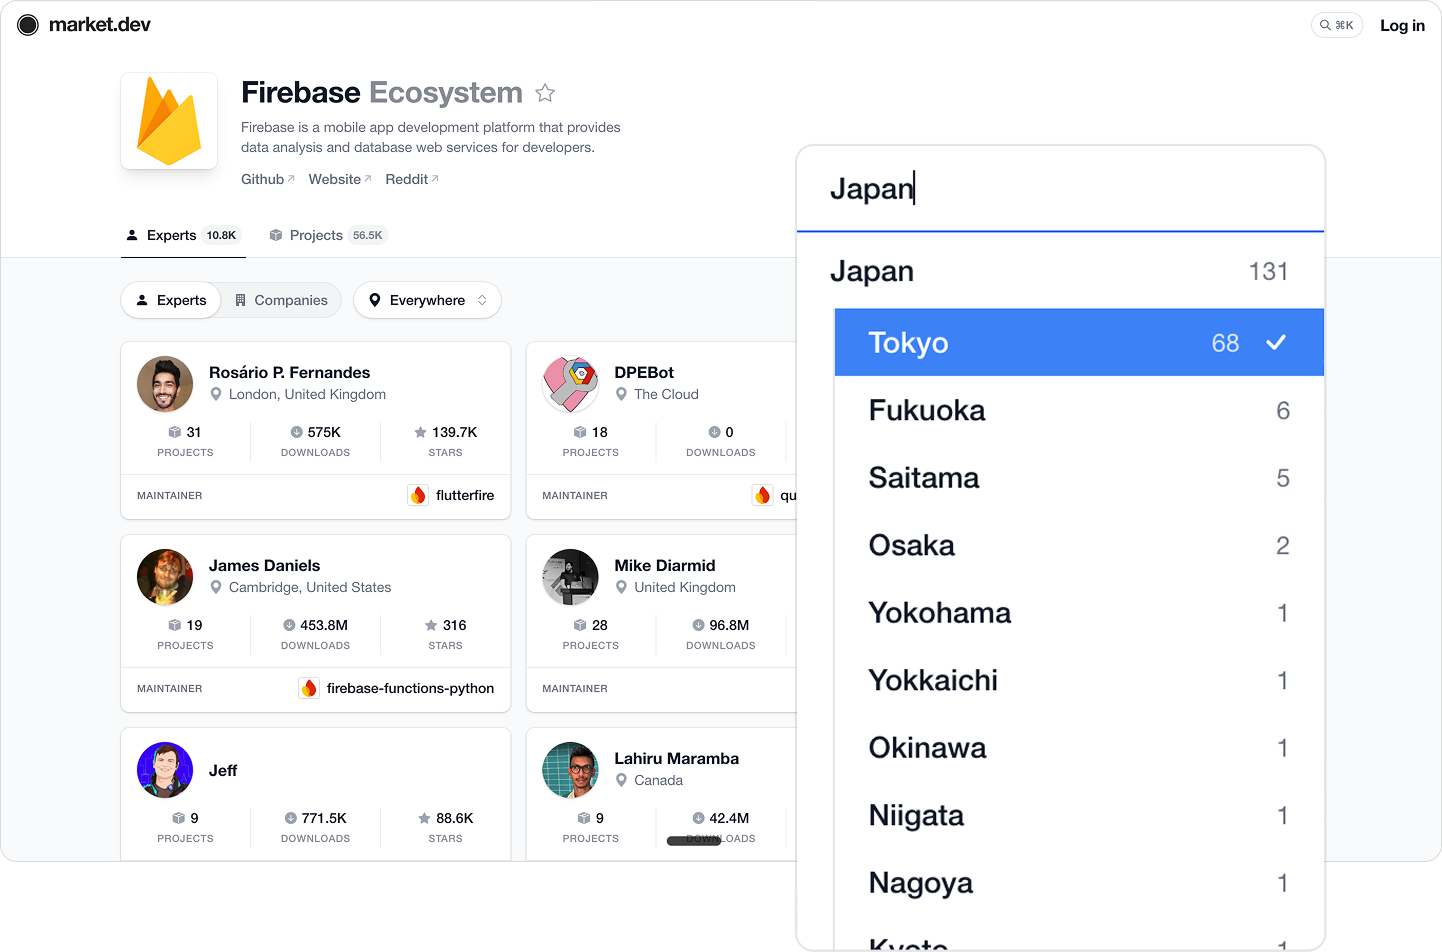Select the Experts segment toggle
The height and width of the screenshot is (952, 1442).
[x=171, y=300]
